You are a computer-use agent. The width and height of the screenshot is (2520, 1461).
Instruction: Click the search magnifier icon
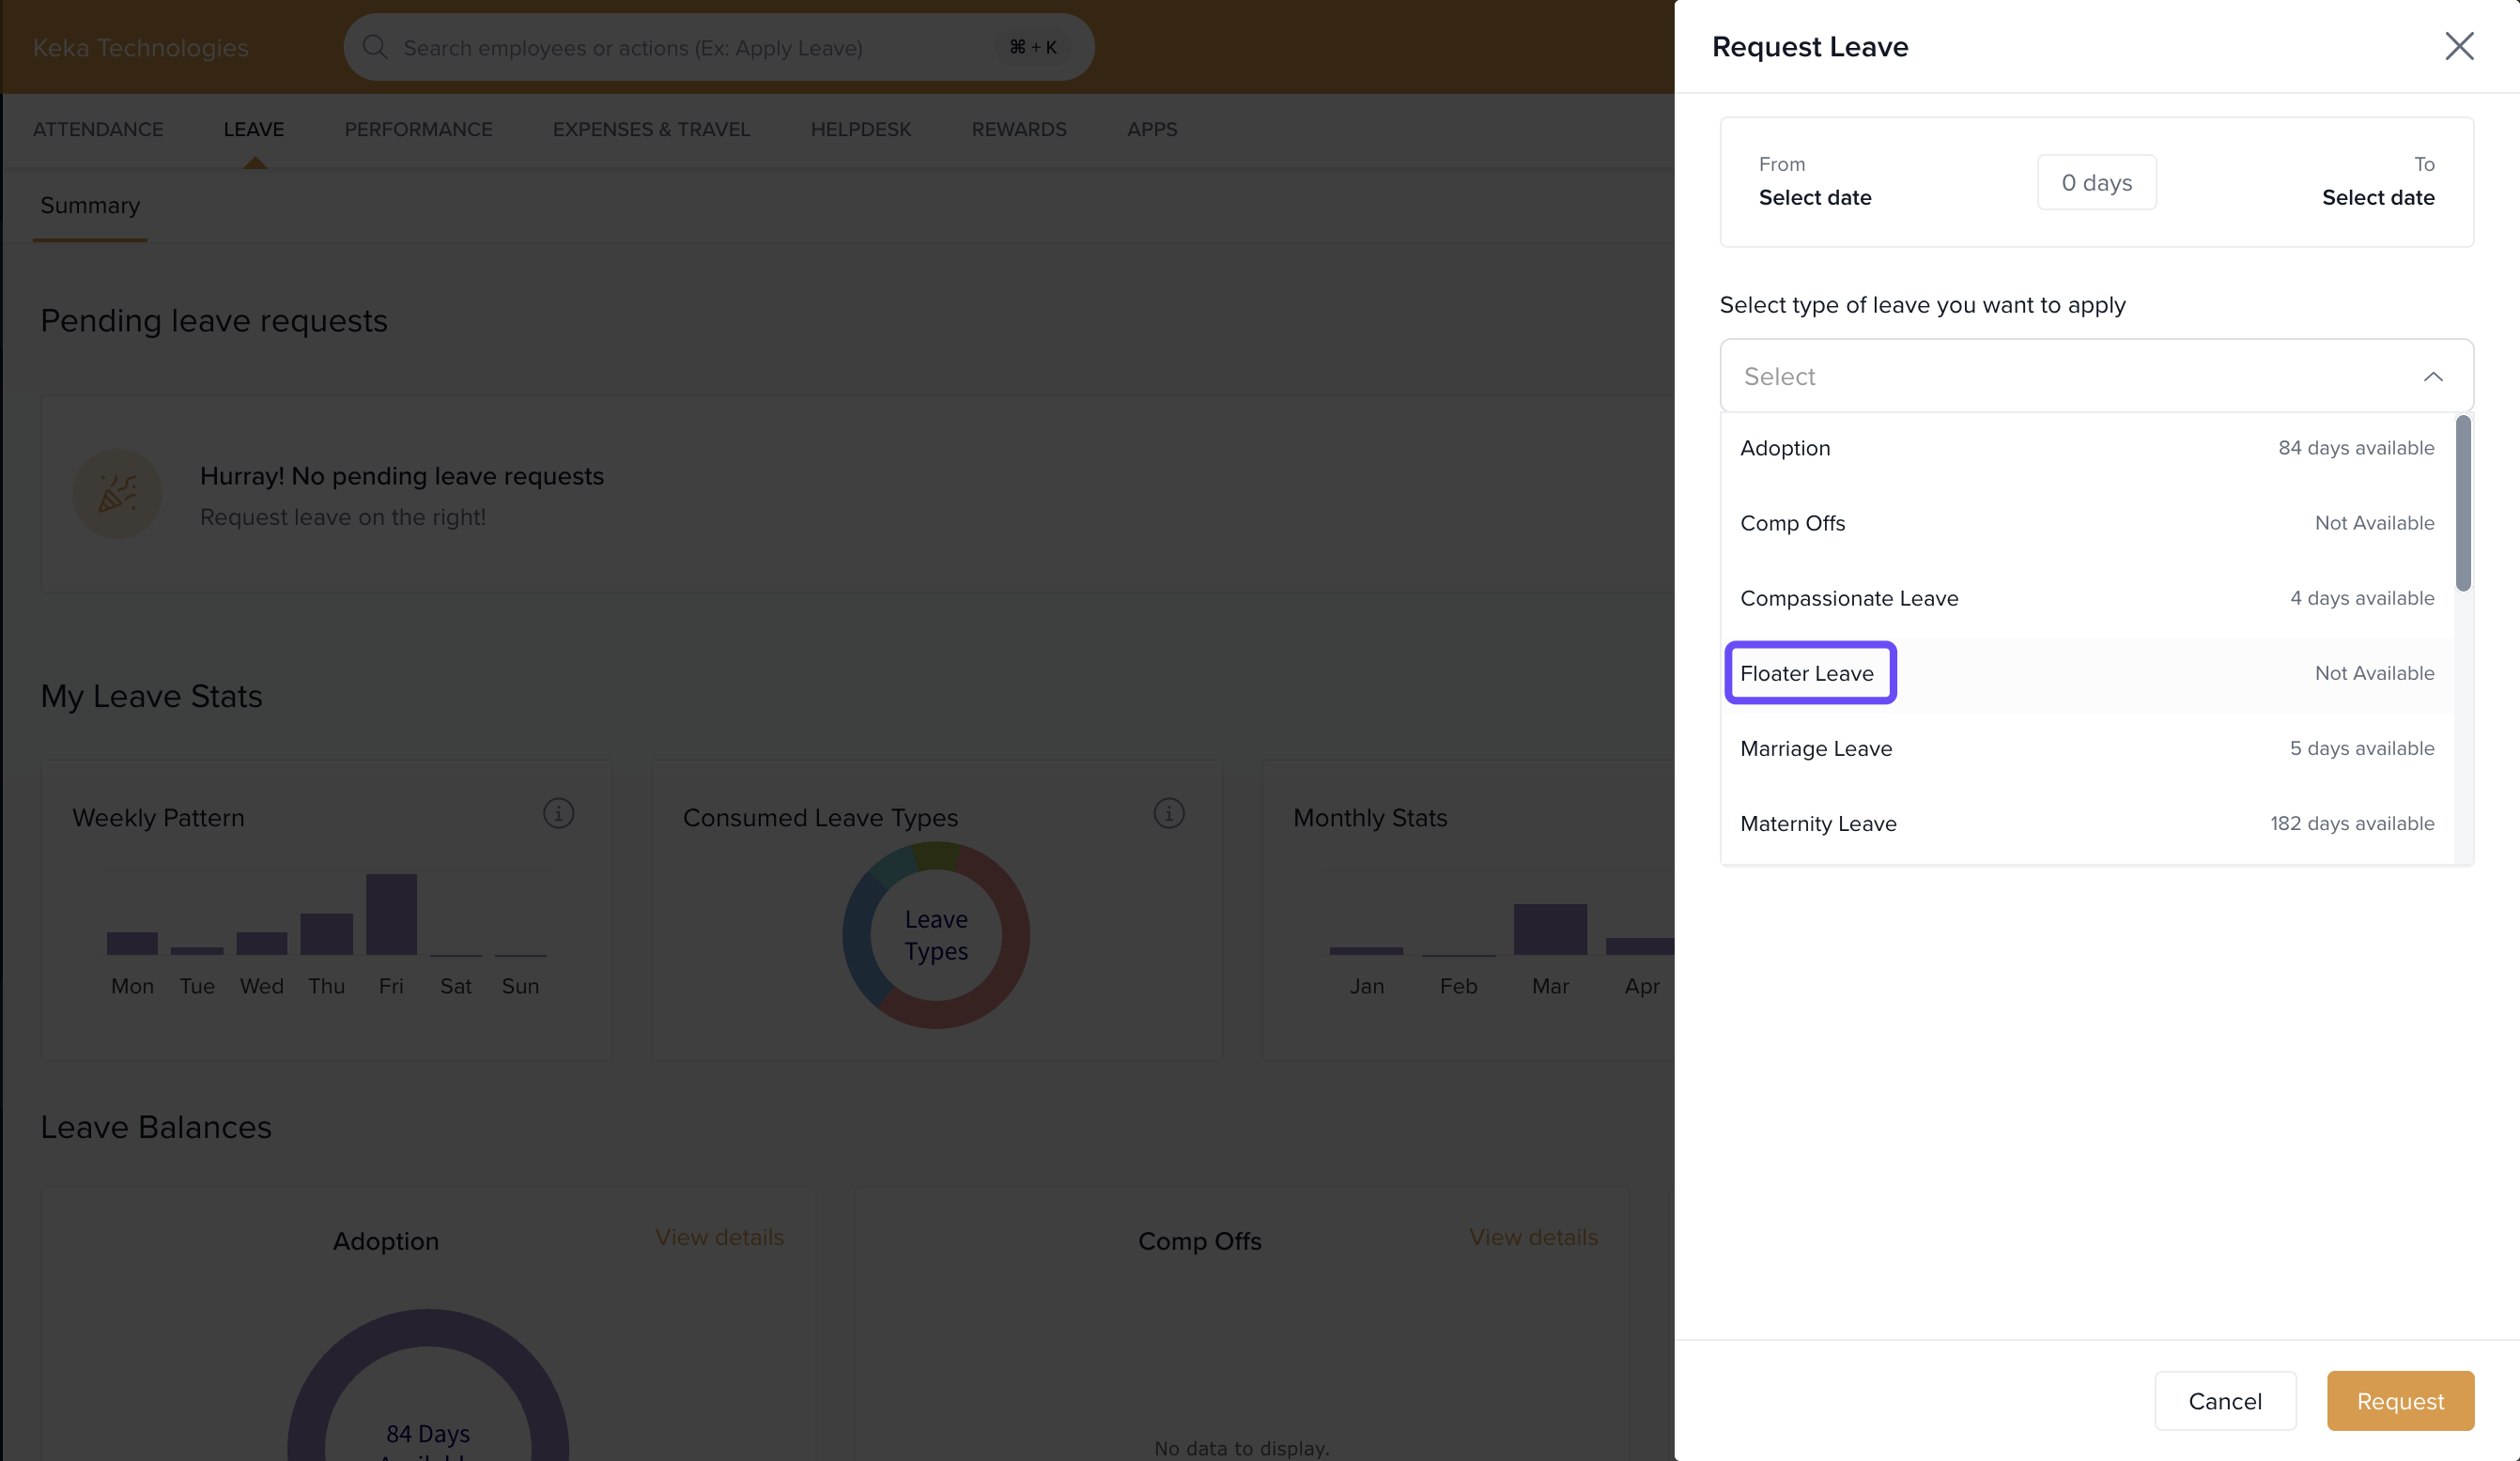(375, 47)
